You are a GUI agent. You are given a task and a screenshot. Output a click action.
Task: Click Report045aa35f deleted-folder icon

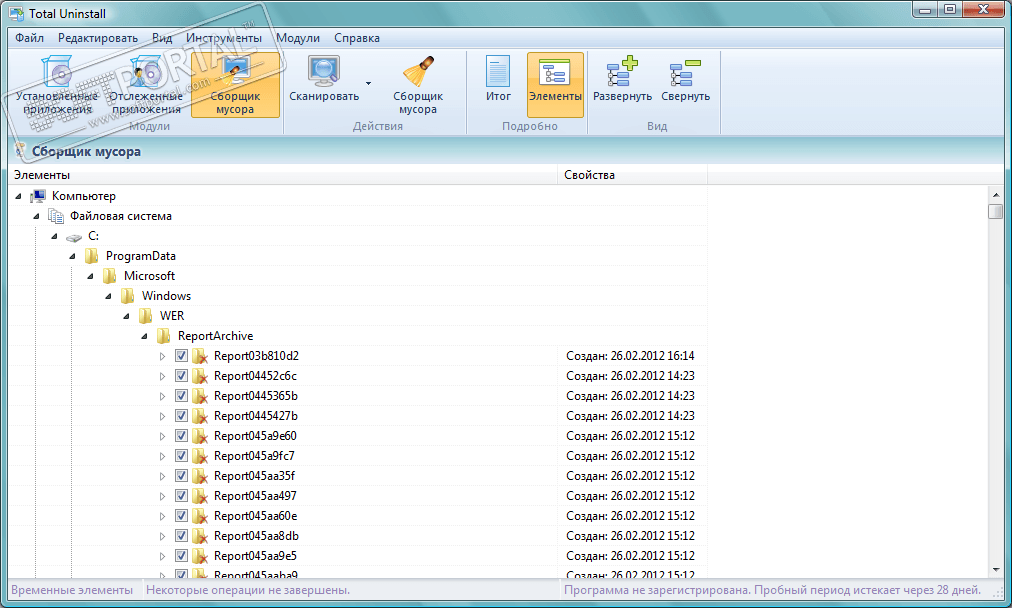201,476
